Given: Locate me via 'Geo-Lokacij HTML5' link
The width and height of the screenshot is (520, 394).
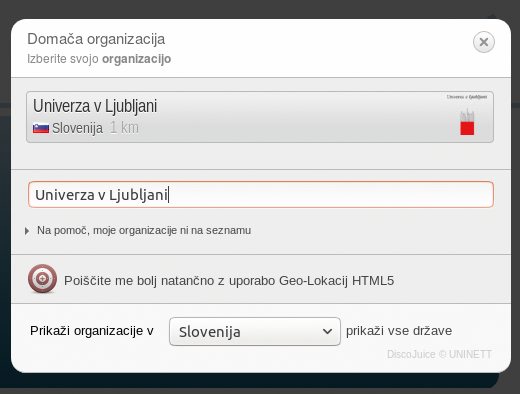Looking at the screenshot, I should (x=229, y=281).
